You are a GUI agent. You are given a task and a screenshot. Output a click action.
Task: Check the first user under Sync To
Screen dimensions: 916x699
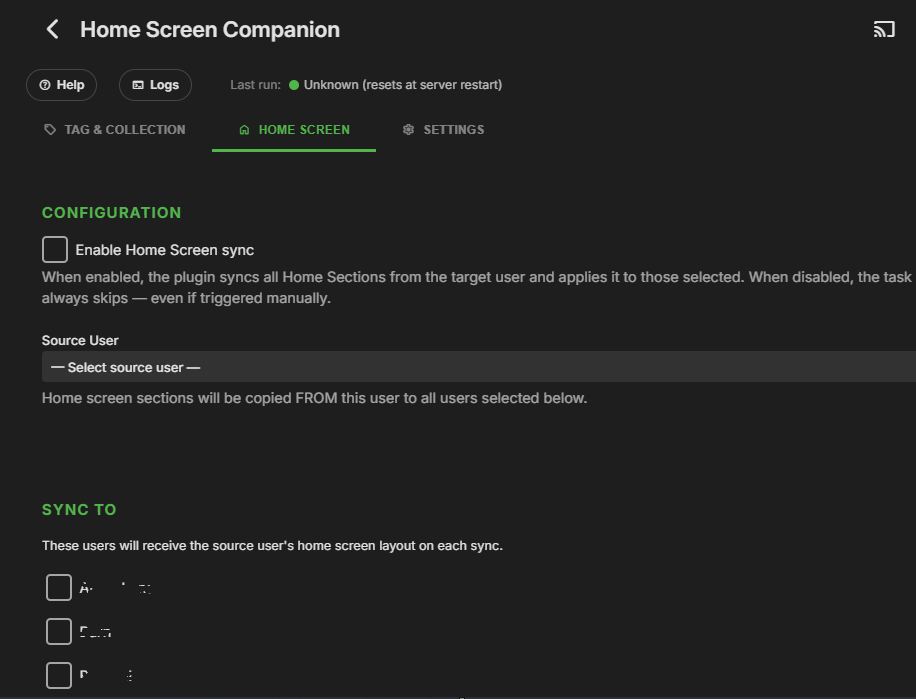(59, 588)
